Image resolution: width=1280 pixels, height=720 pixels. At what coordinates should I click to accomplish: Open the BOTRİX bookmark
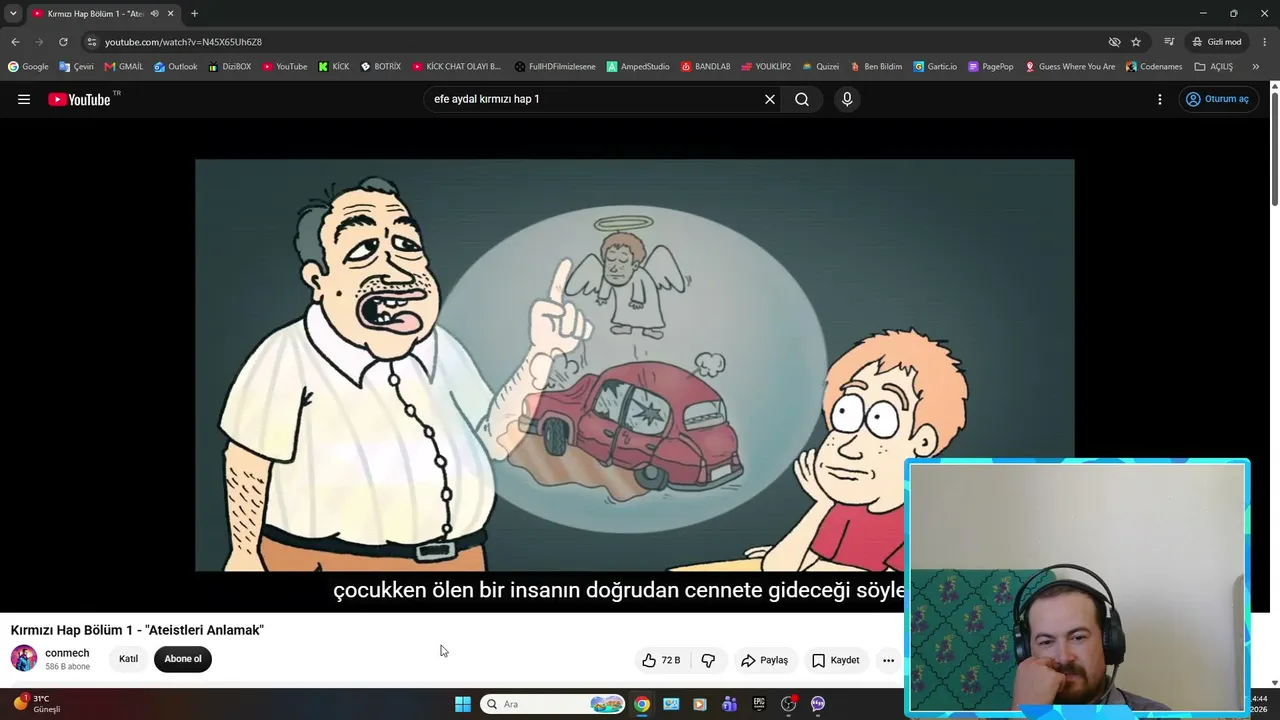381,67
